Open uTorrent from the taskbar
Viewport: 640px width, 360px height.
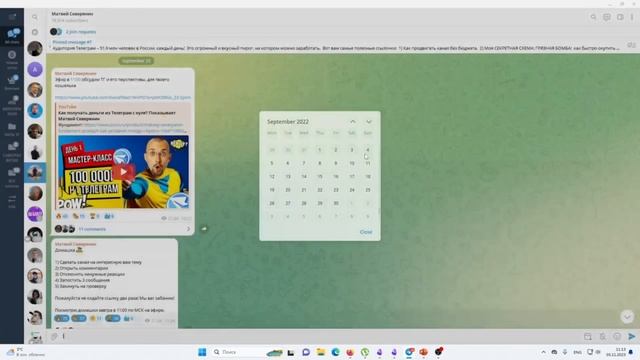(x=365, y=352)
